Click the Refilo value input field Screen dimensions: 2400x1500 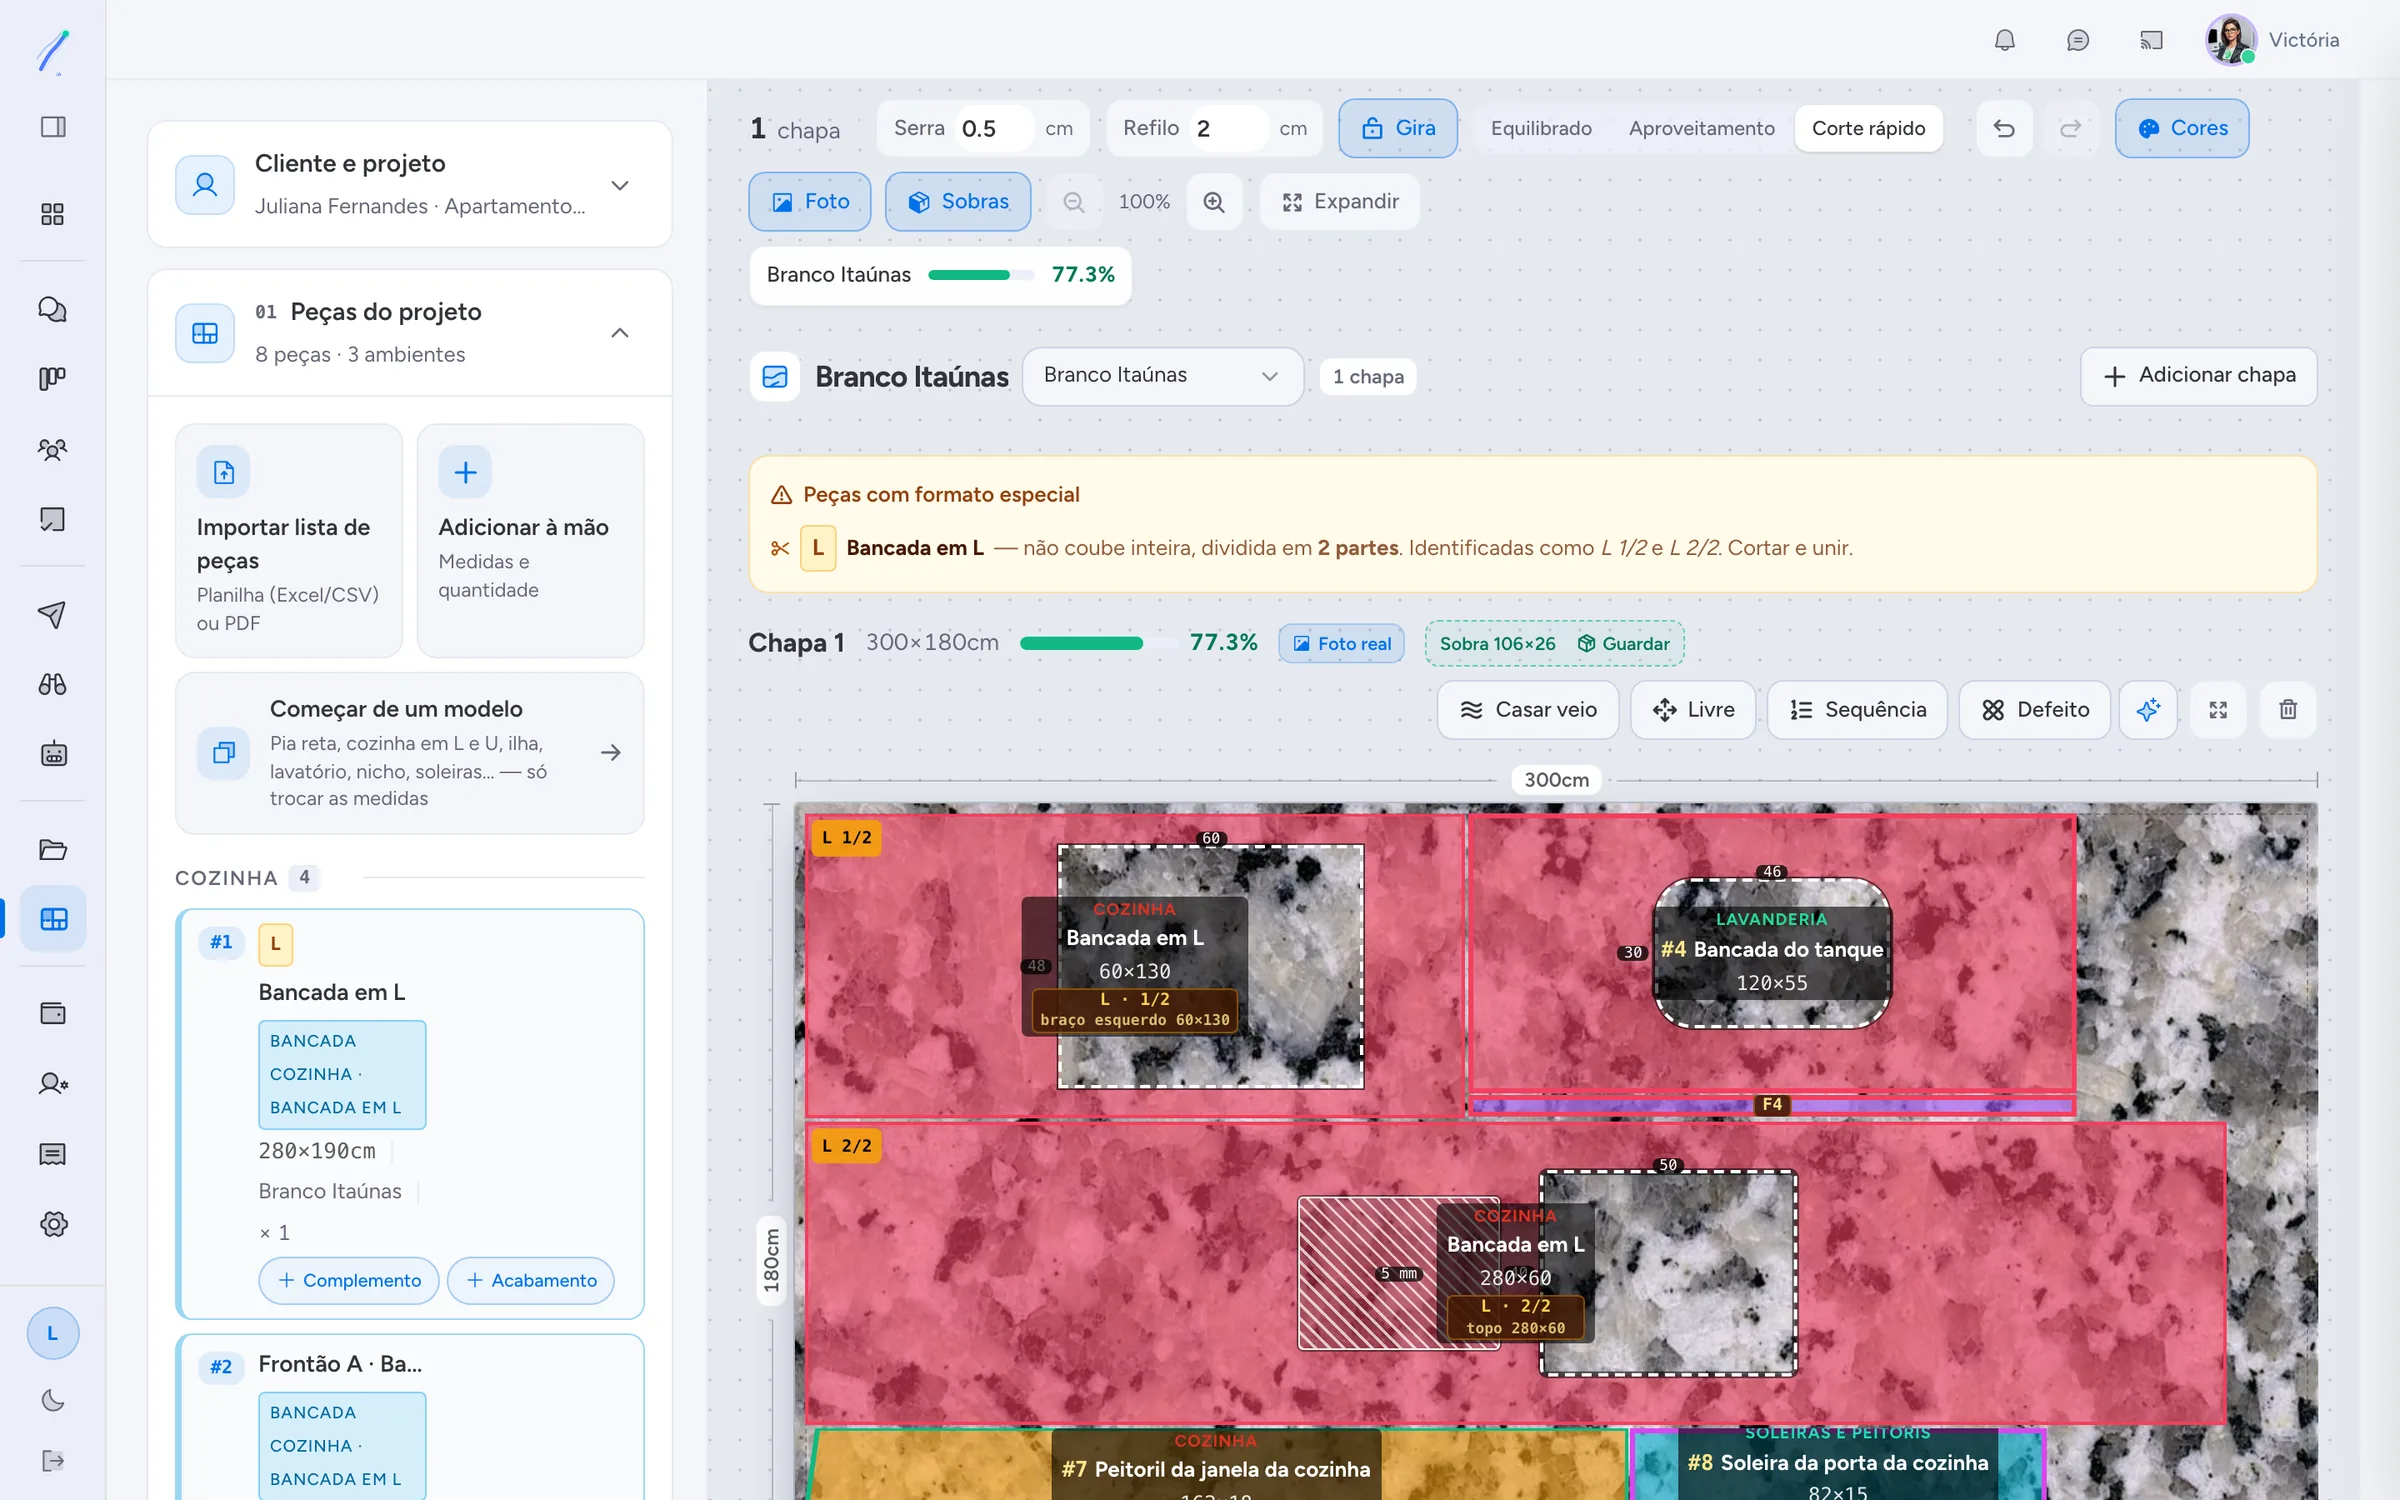pos(1230,128)
